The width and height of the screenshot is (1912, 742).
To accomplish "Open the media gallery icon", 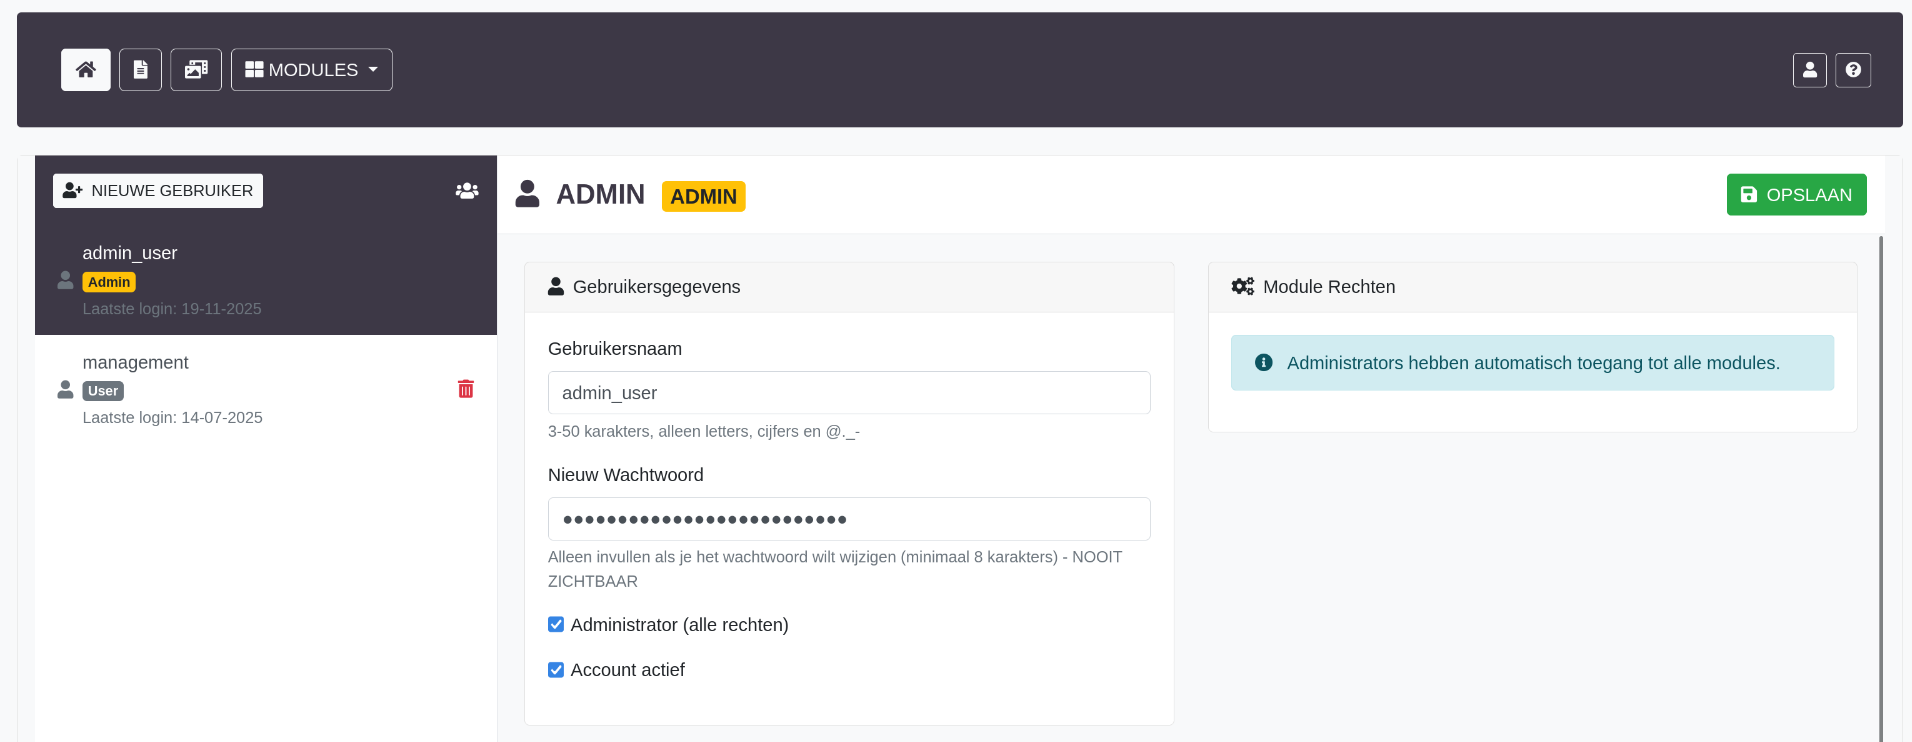I will point(196,70).
